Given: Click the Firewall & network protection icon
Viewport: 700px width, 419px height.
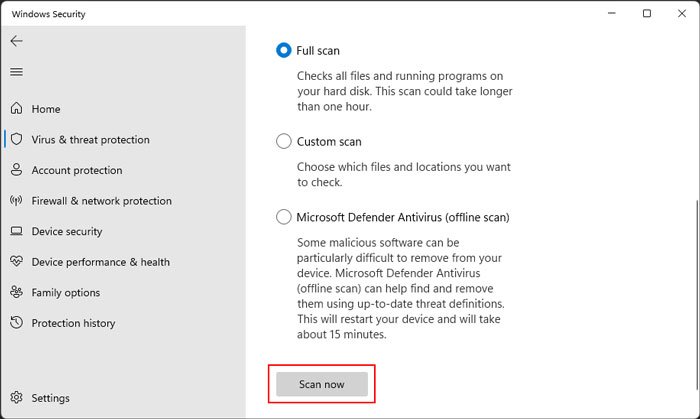Looking at the screenshot, I should point(16,201).
